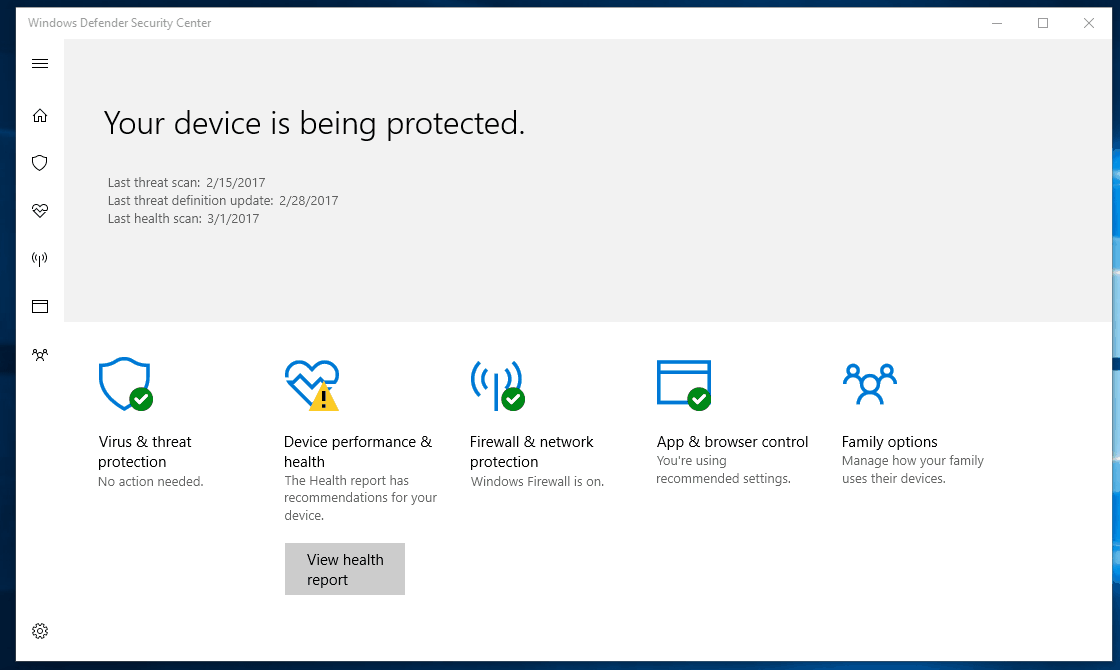This screenshot has height=670, width=1120.
Task: Maximize the Windows Defender Security Center window
Action: click(x=1043, y=23)
